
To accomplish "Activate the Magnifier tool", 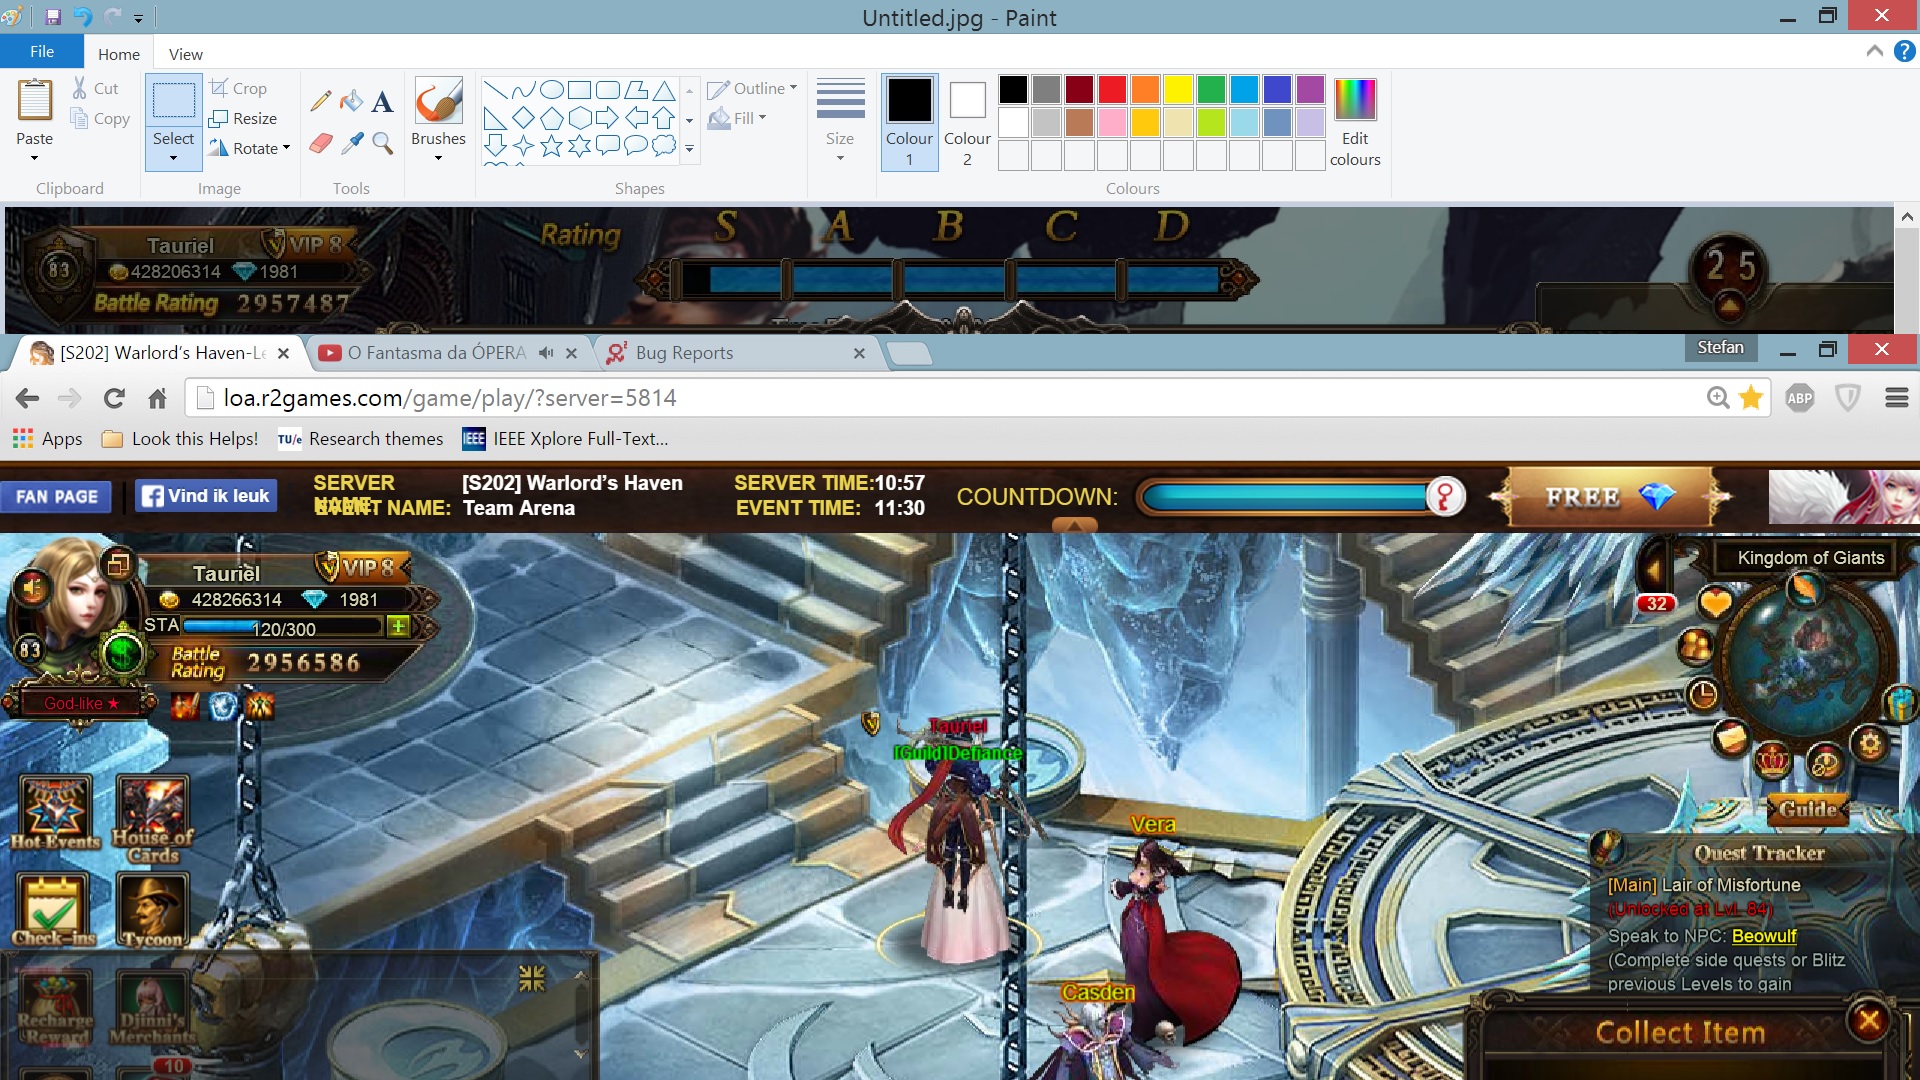I will click(x=382, y=144).
